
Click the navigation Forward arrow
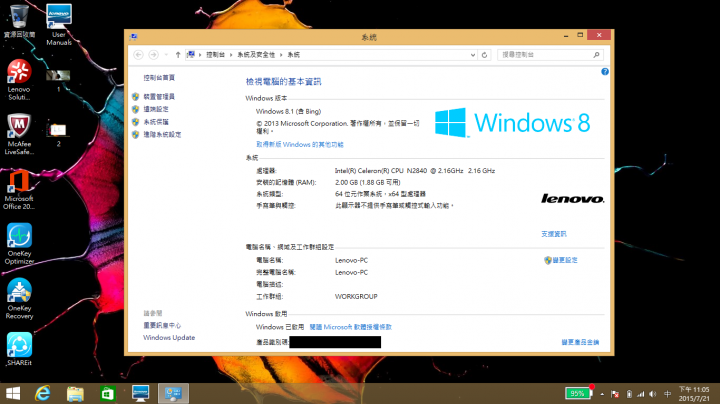click(153, 55)
